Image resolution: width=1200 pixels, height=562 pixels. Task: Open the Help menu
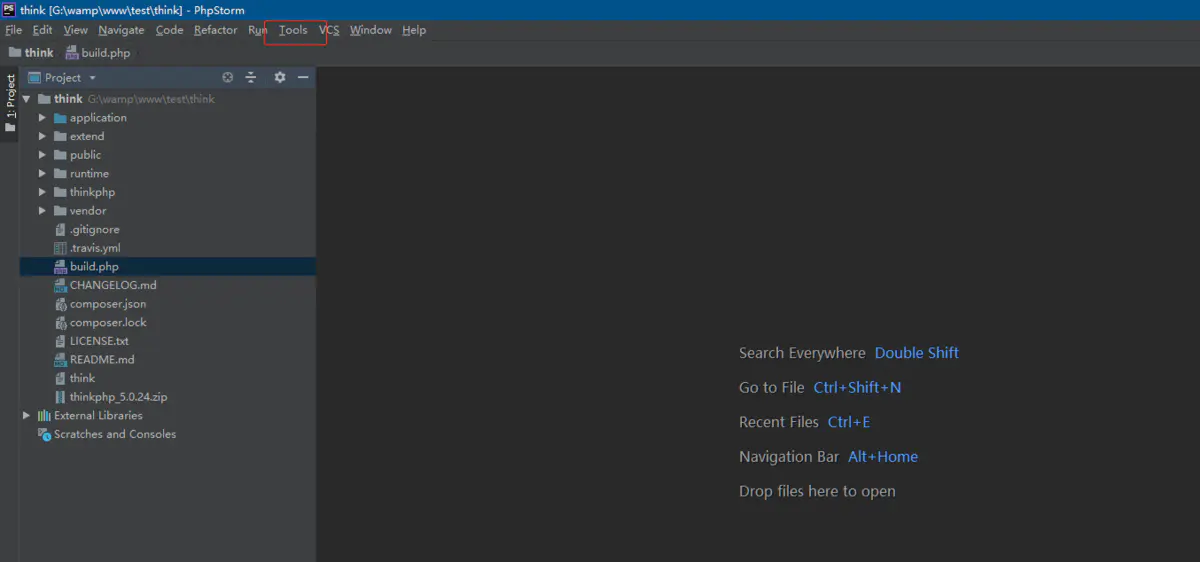point(414,30)
